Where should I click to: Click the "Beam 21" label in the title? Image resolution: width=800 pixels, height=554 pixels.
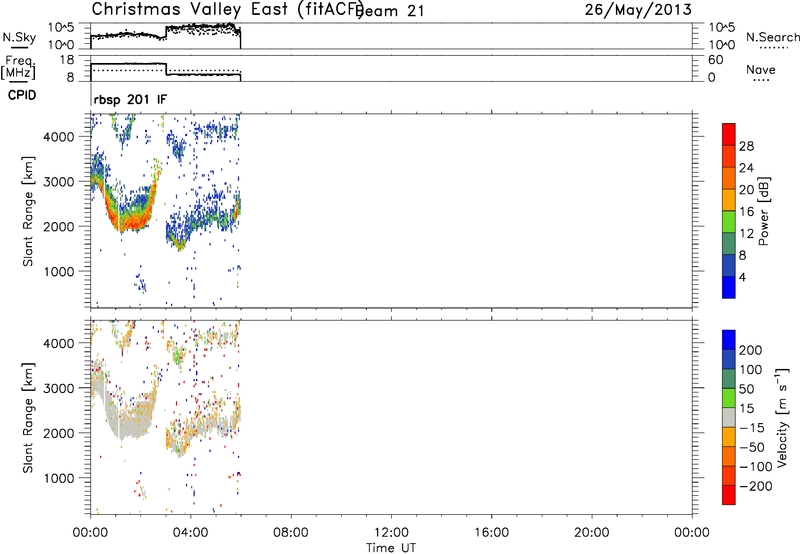tap(390, 11)
